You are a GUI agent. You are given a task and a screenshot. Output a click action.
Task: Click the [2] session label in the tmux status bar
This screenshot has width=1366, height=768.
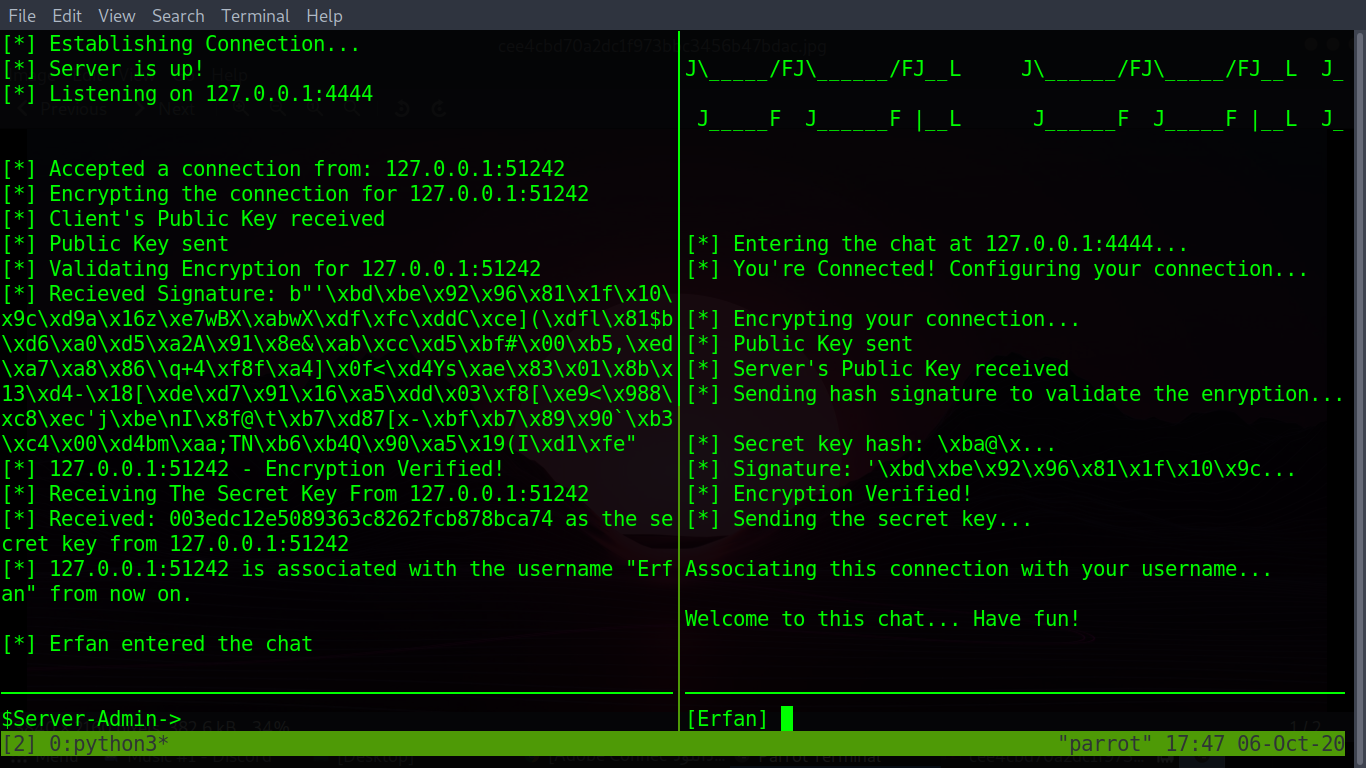click(19, 744)
